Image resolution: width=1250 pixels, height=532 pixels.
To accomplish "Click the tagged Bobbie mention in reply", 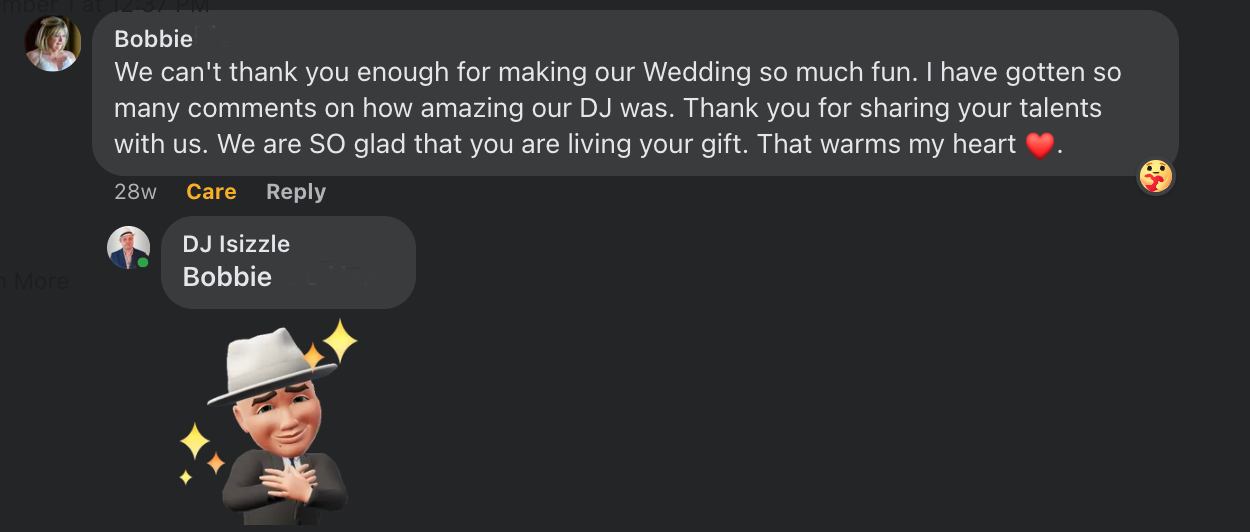I will click(x=227, y=277).
